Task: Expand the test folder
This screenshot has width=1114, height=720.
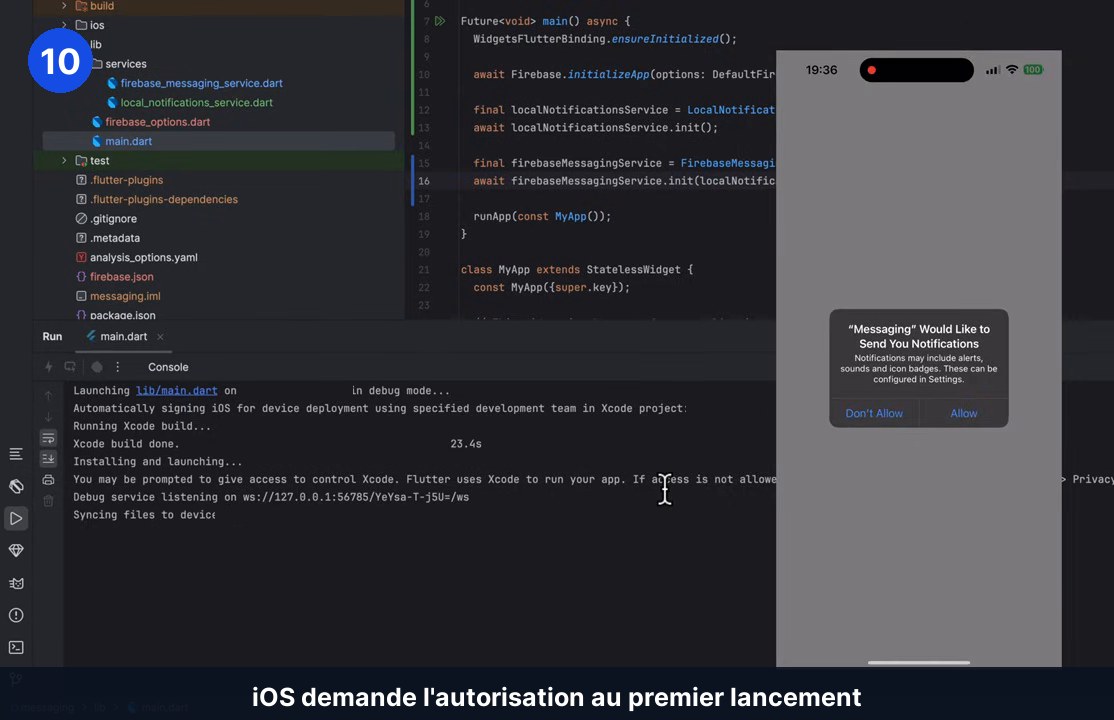Action: [x=64, y=161]
